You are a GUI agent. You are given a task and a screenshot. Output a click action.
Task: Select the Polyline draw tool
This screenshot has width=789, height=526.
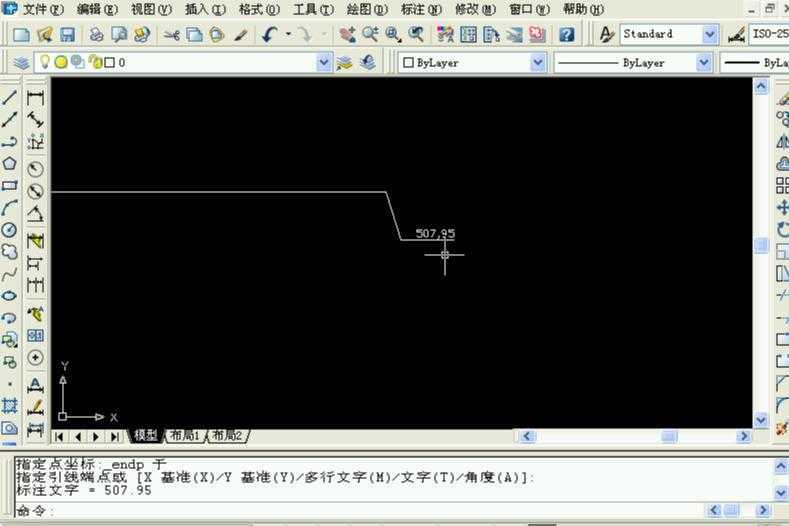(x=10, y=141)
